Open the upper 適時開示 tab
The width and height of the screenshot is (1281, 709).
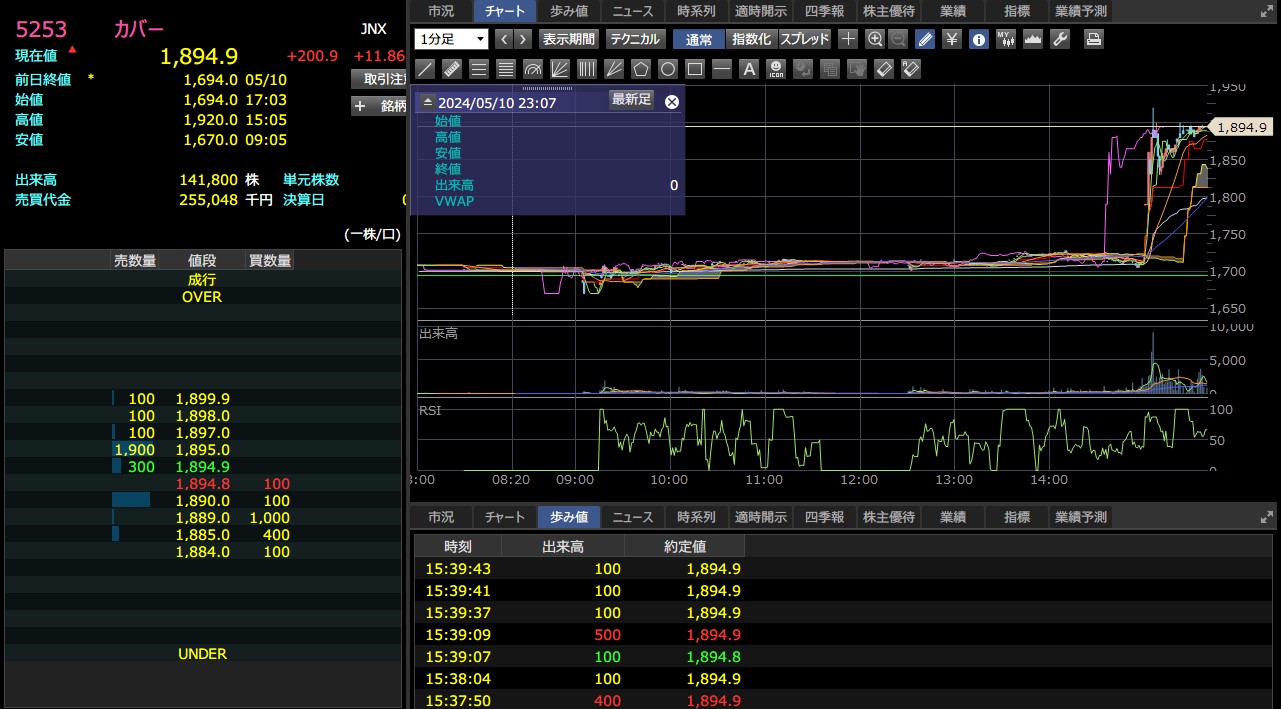pos(761,11)
